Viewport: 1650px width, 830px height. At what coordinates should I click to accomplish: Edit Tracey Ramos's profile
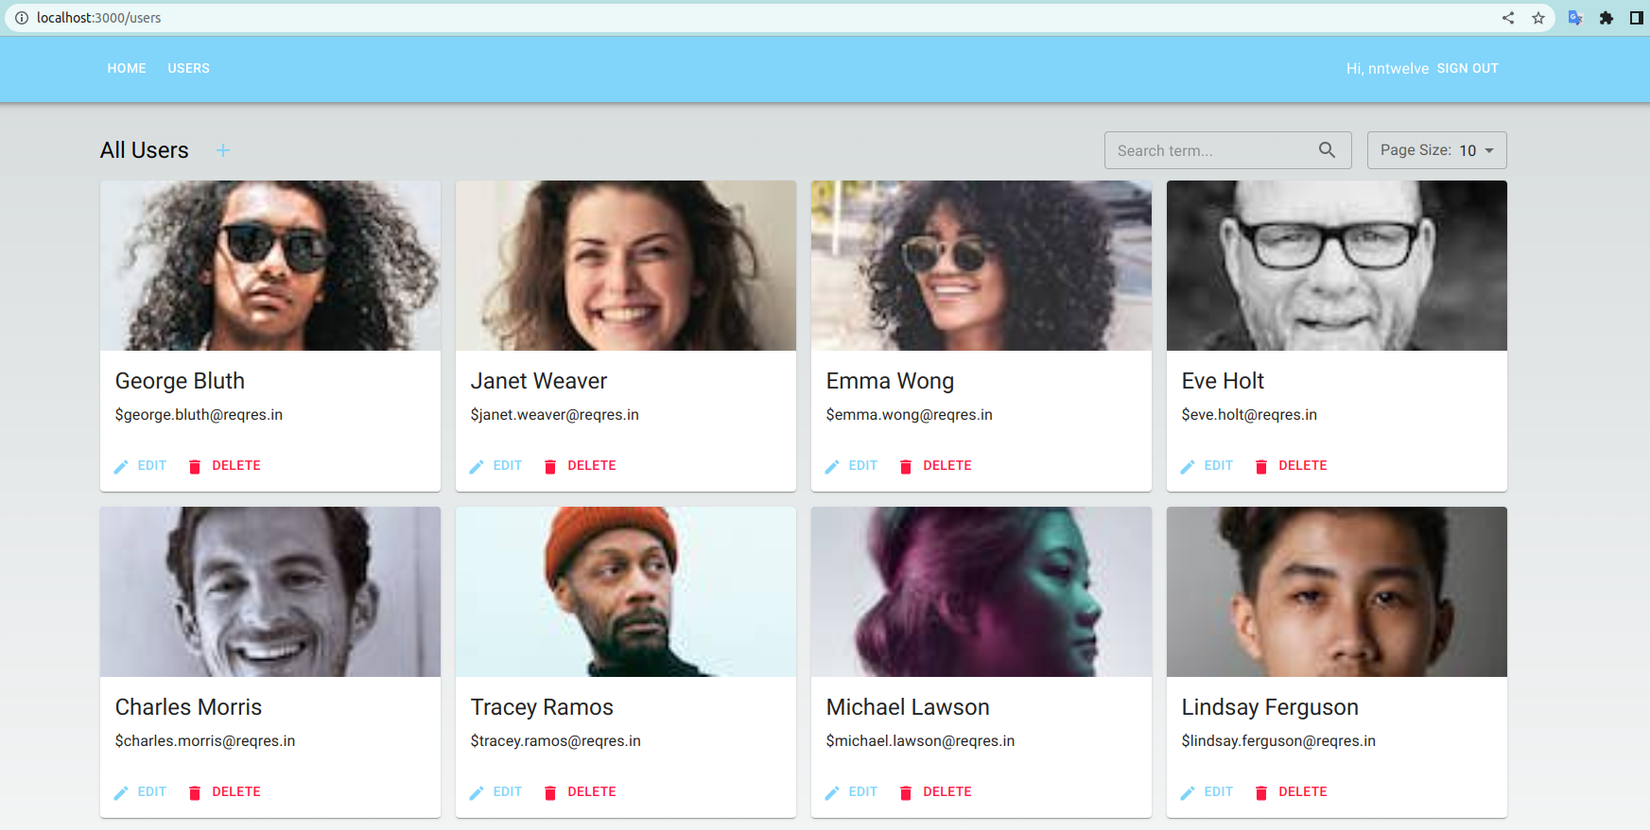pyautogui.click(x=496, y=792)
